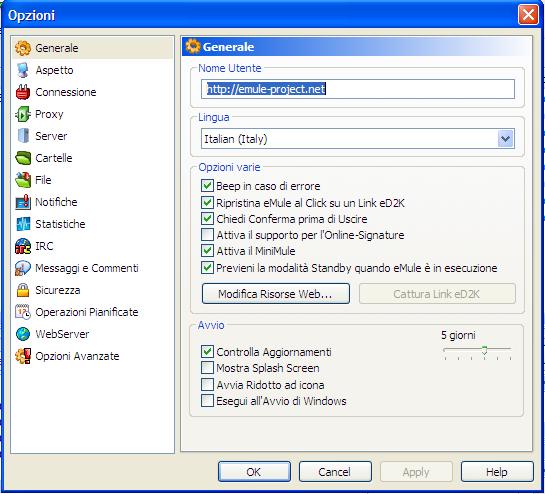
Task: Open the Italian (Italy) language combo box
Action: click(x=358, y=139)
